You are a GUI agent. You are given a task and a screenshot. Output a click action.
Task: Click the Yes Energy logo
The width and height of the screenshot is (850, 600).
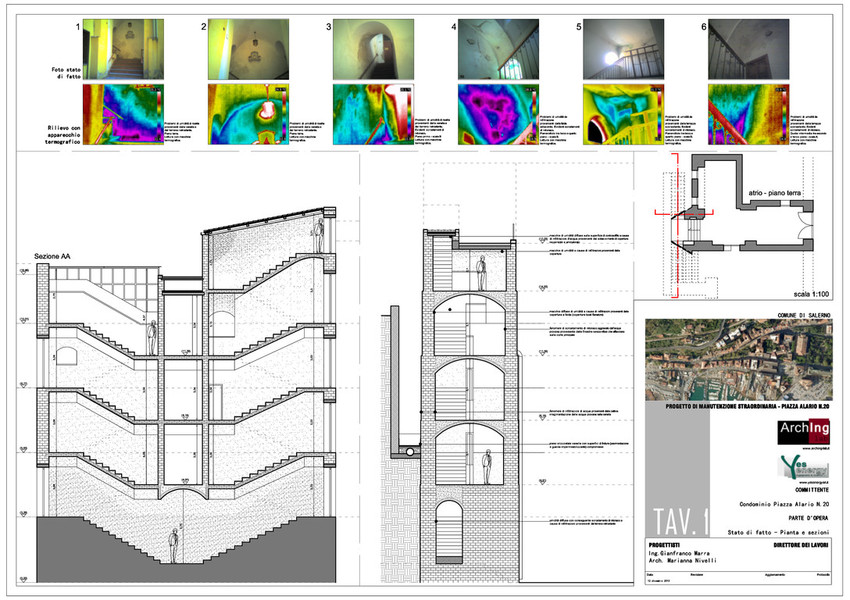802,466
